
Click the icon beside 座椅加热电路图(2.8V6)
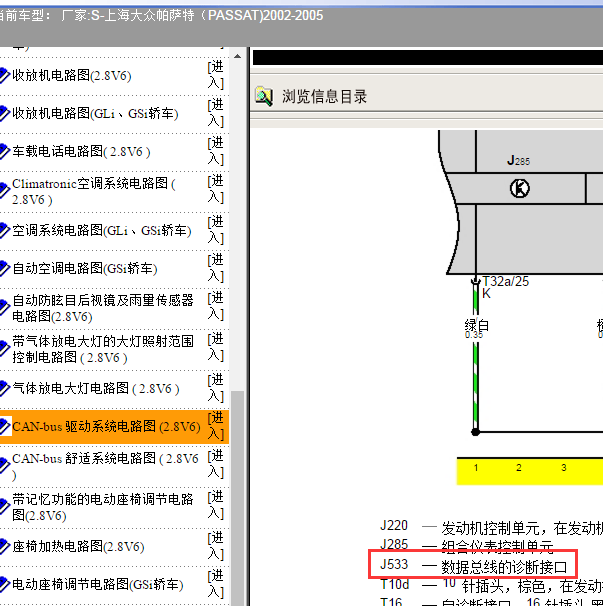coord(5,546)
